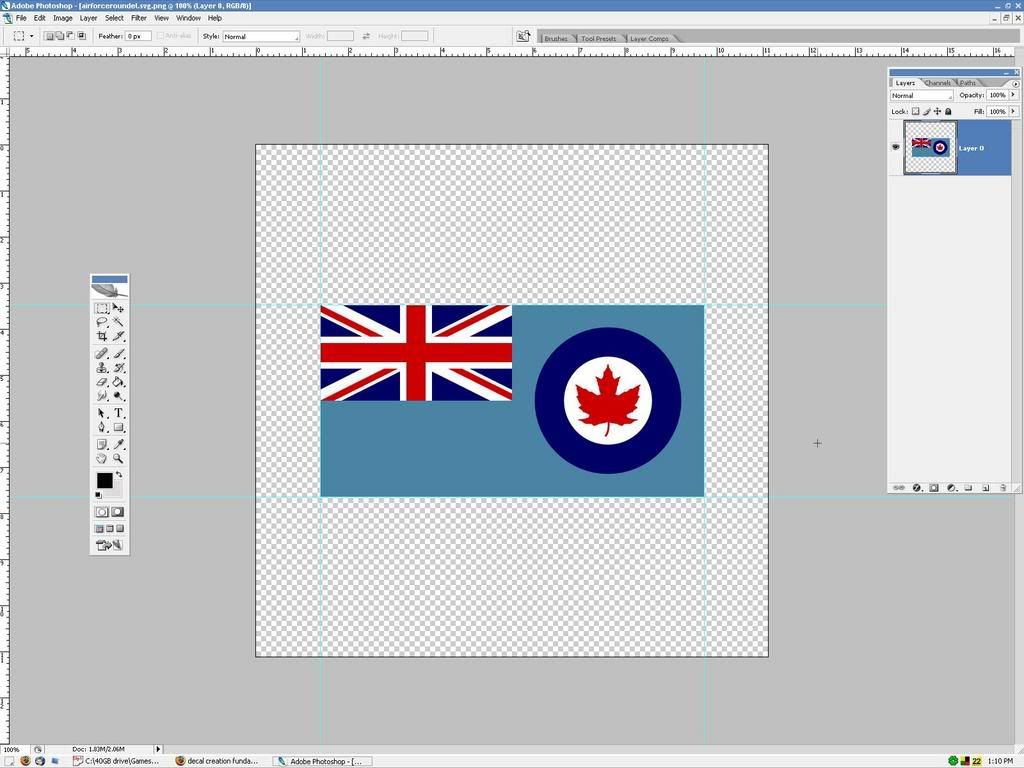Switch to the Channels tab
Screen dimensions: 1024x768
937,83
